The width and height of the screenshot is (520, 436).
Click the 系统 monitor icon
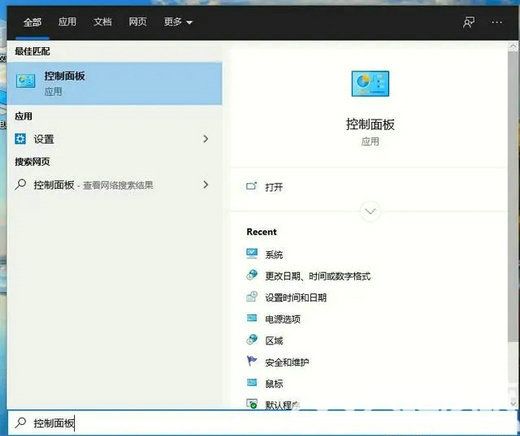(x=252, y=254)
